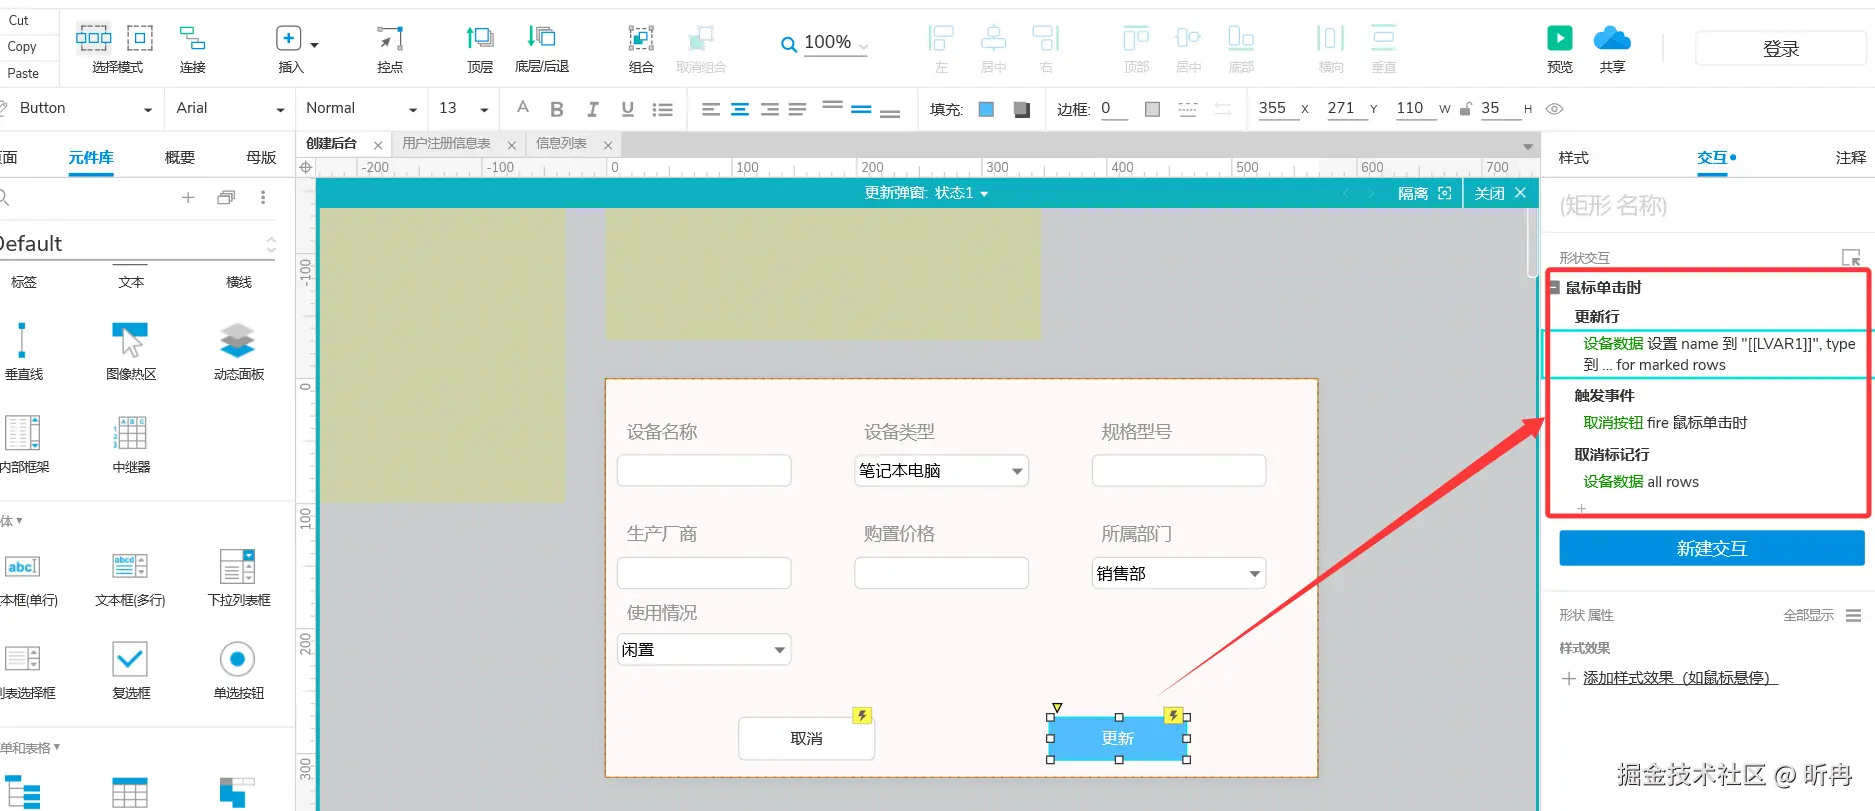Switch to the 用户注册信息表 page tab
This screenshot has height=811, width=1875.
pyautogui.click(x=446, y=144)
